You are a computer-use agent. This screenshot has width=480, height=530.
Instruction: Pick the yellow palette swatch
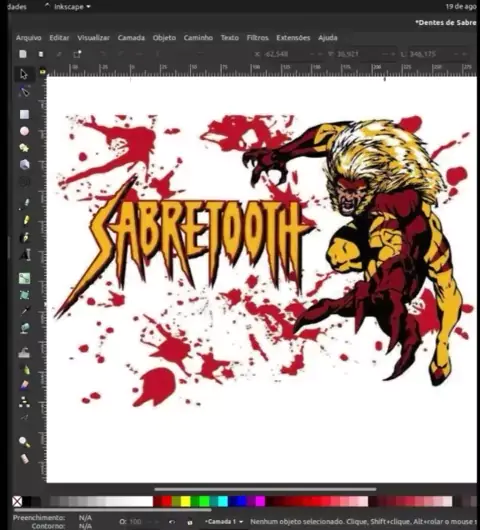click(x=185, y=501)
